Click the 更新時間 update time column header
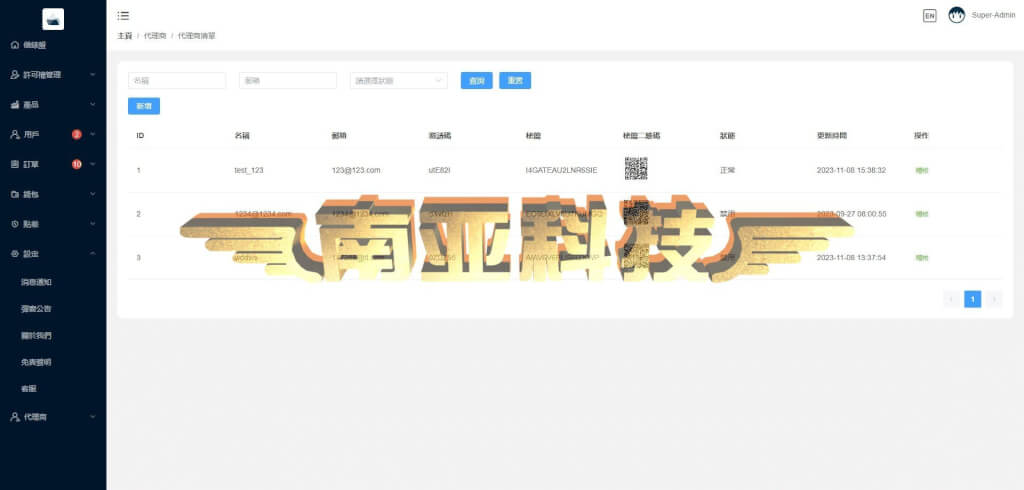Screen dimensions: 1024x490 coord(832,136)
